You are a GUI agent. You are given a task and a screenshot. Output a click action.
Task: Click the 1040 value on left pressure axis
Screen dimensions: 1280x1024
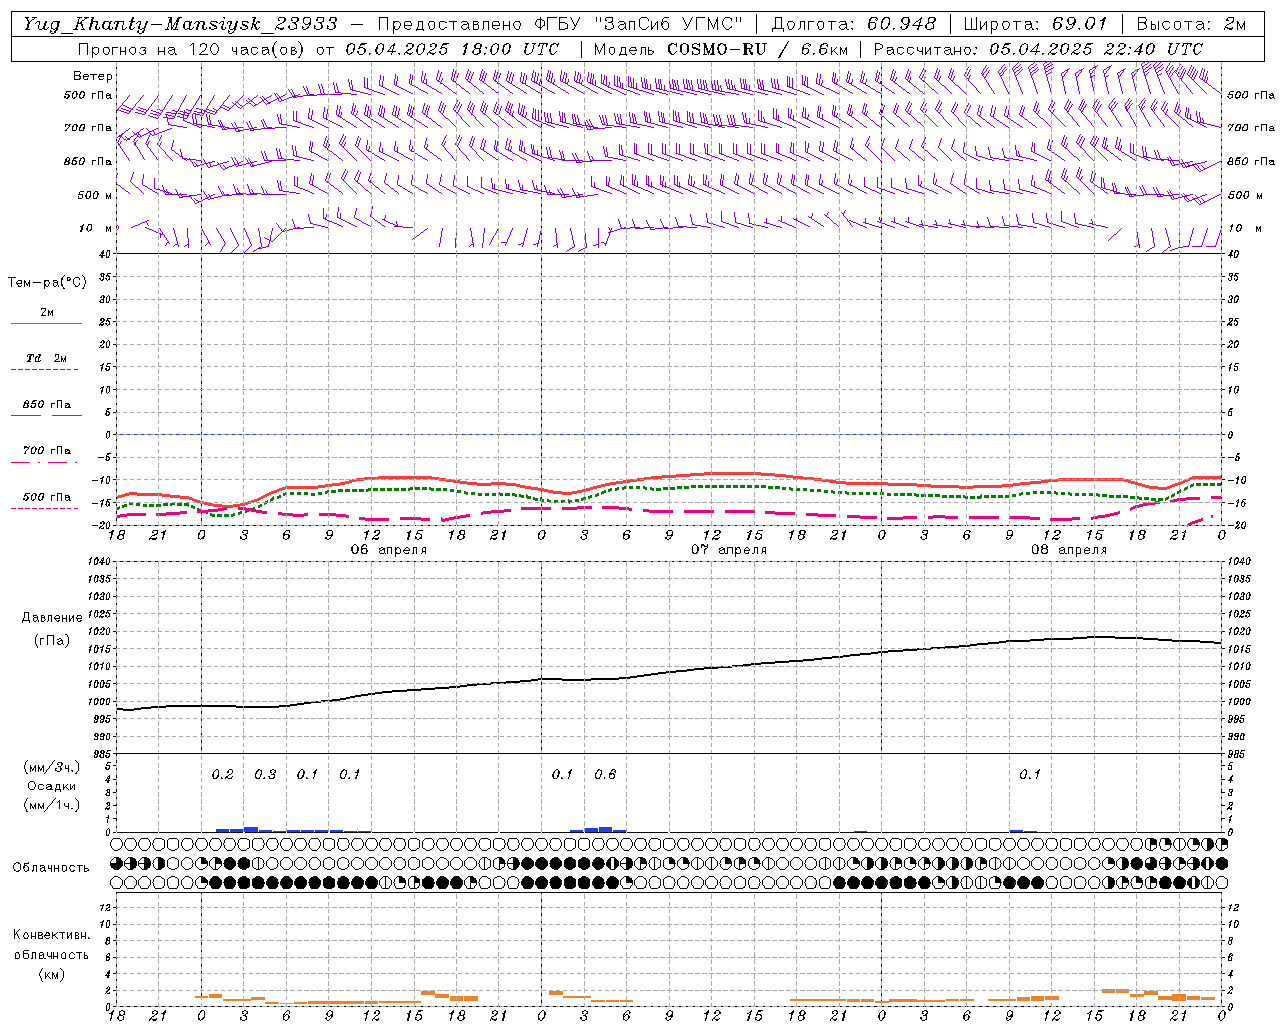(97, 562)
